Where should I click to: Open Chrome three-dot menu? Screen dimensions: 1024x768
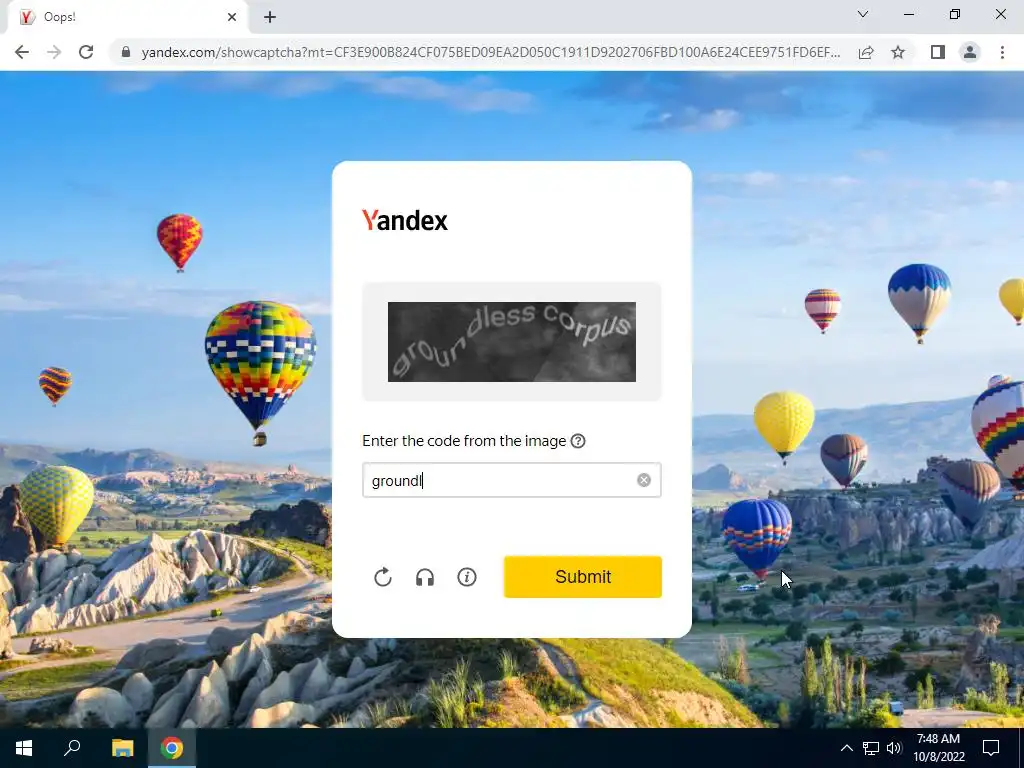(x=1002, y=52)
